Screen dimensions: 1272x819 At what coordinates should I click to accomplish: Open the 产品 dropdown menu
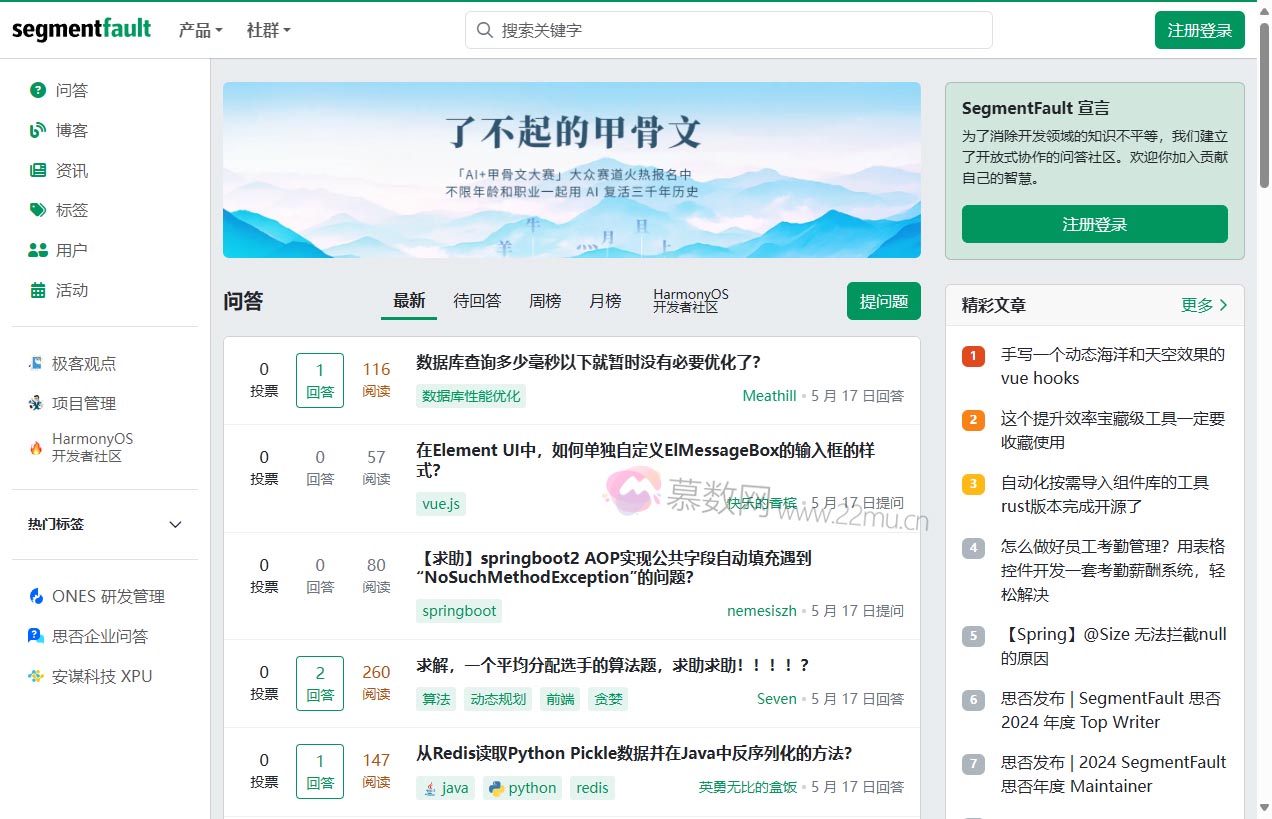pos(200,30)
